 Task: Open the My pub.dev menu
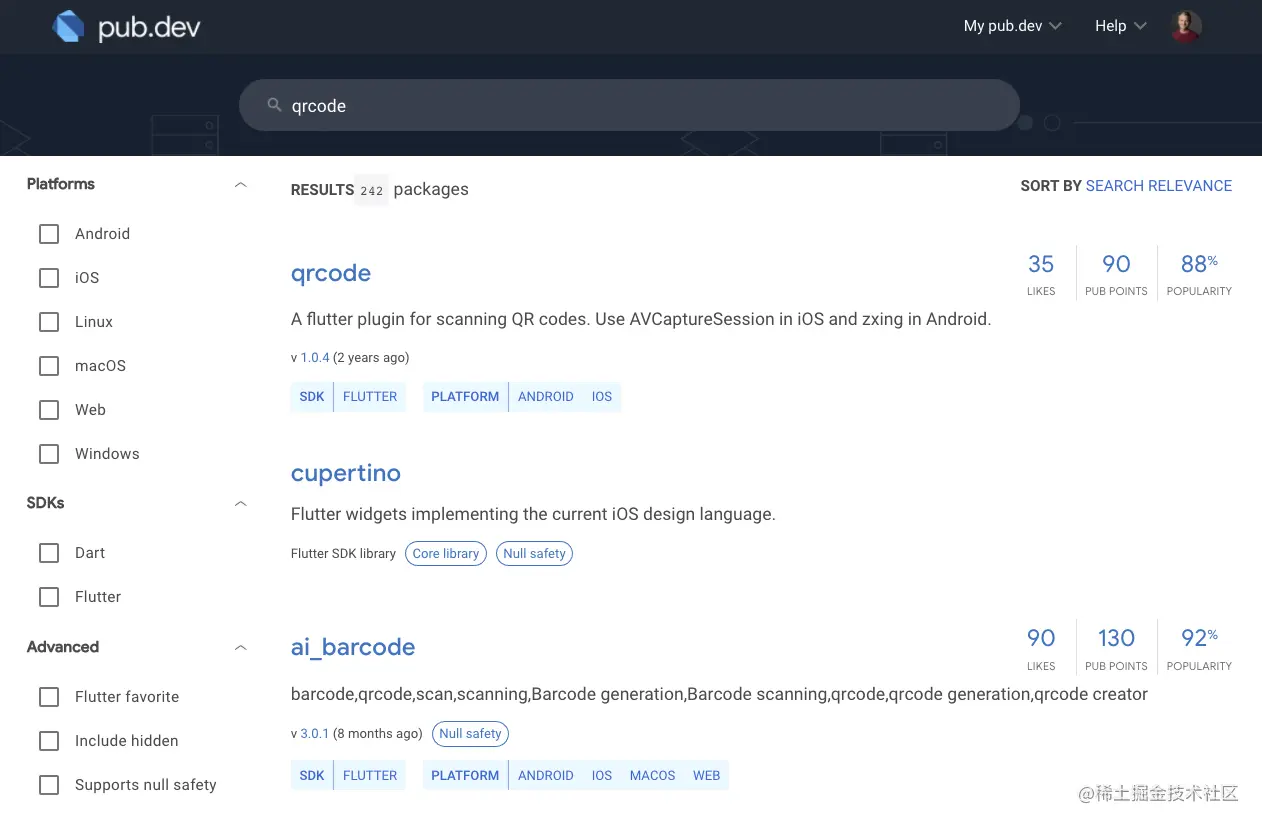tap(1012, 26)
